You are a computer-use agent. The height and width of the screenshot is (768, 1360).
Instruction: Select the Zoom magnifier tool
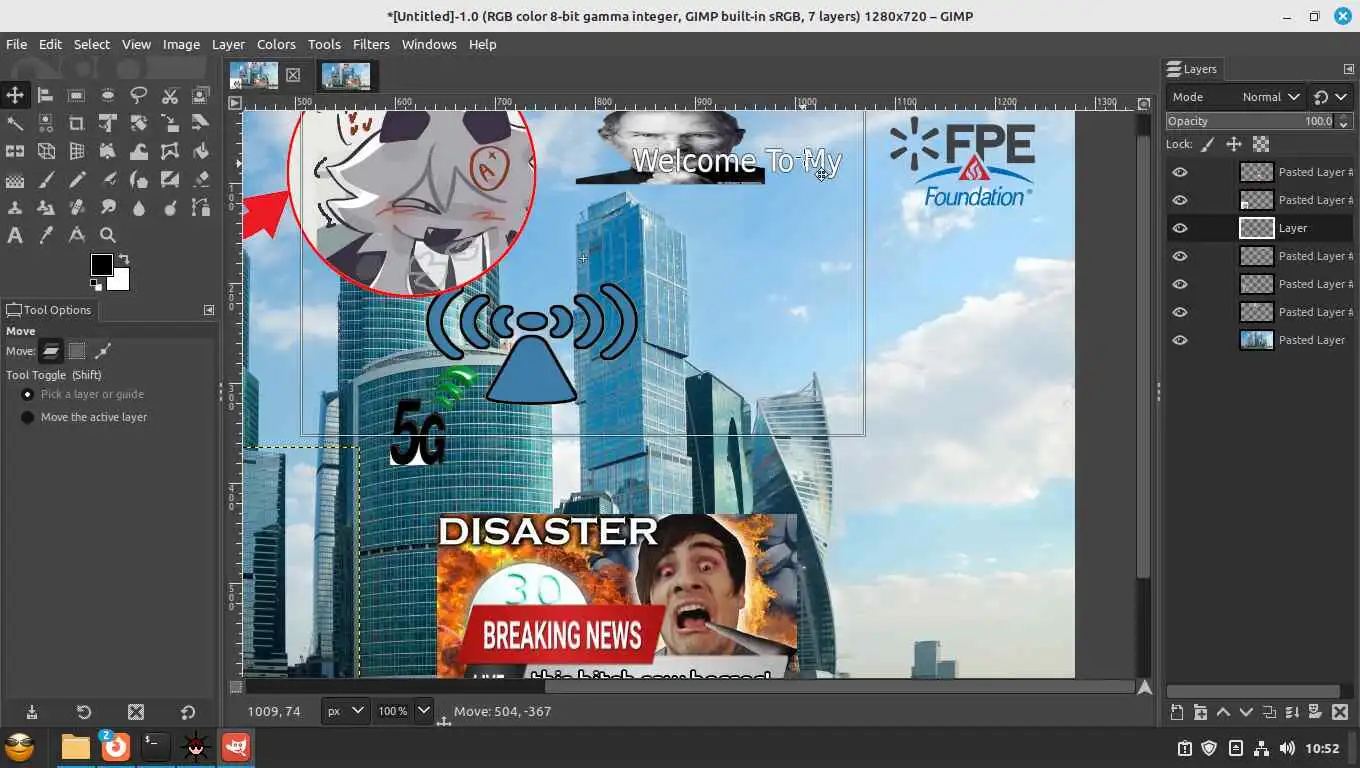tap(107, 236)
